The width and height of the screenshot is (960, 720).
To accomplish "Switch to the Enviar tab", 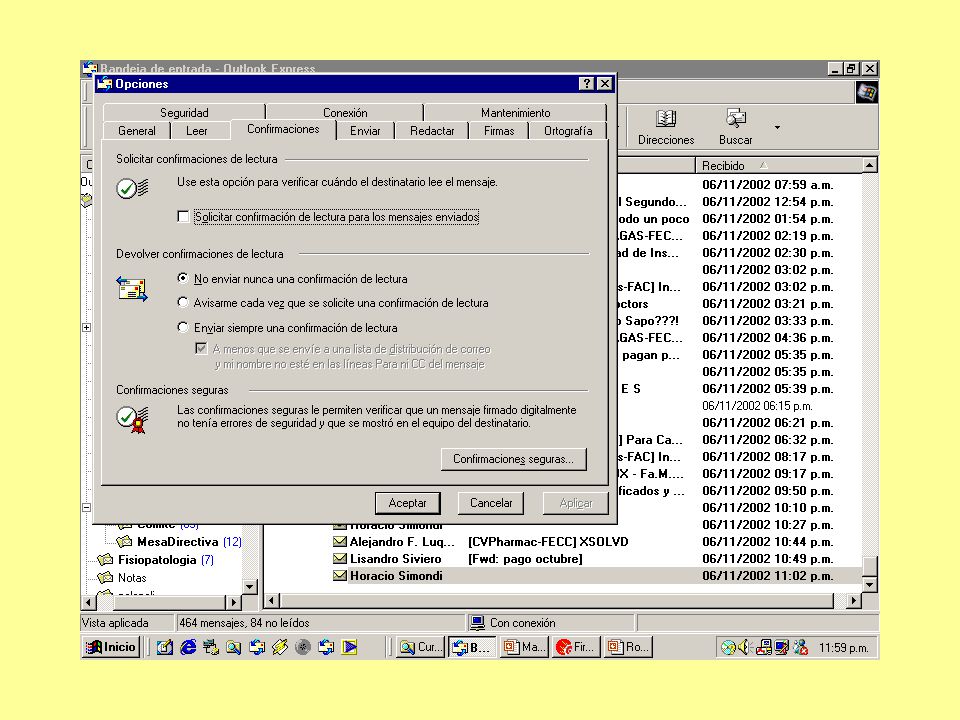I will pyautogui.click(x=365, y=130).
